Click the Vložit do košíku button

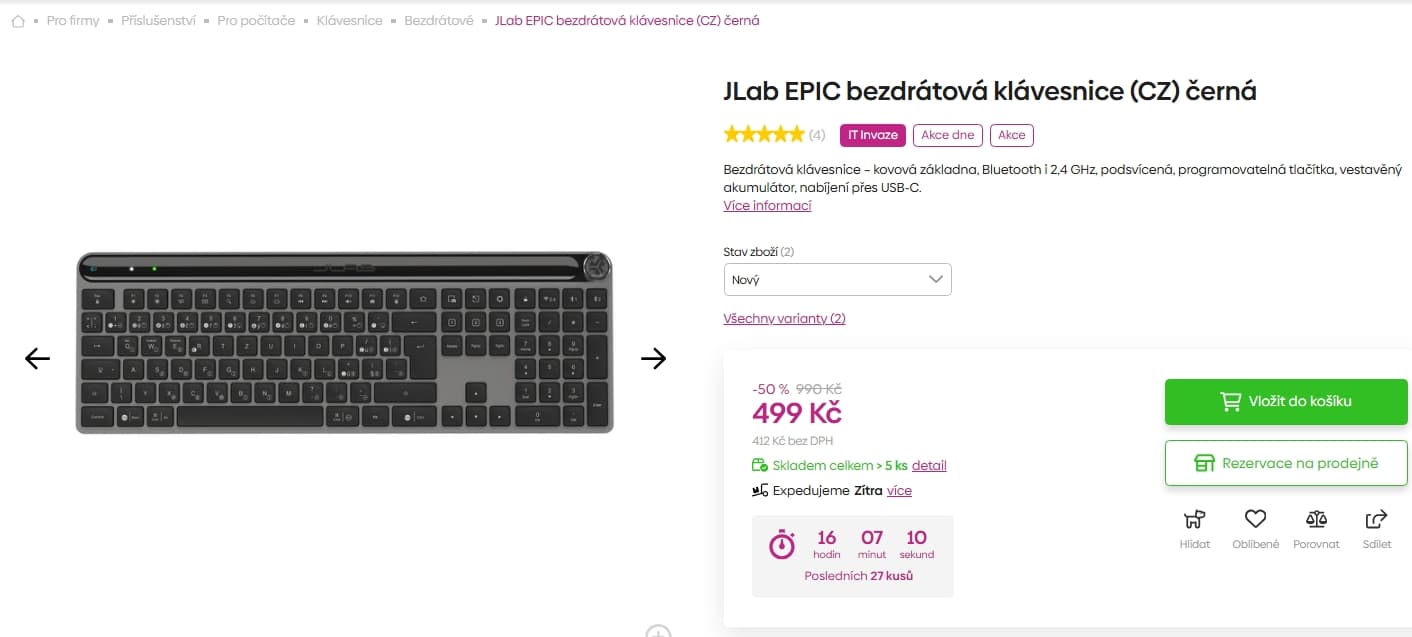[x=1286, y=401]
